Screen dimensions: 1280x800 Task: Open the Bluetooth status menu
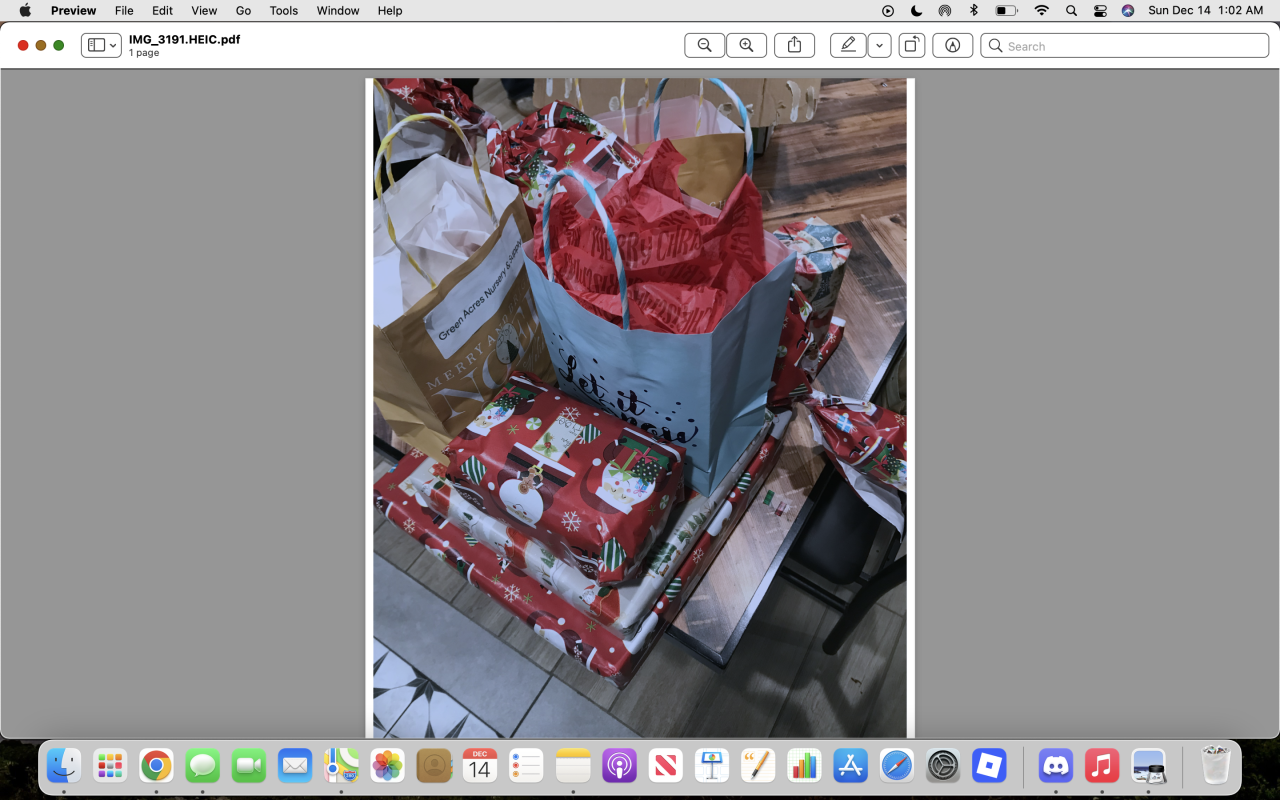974,11
